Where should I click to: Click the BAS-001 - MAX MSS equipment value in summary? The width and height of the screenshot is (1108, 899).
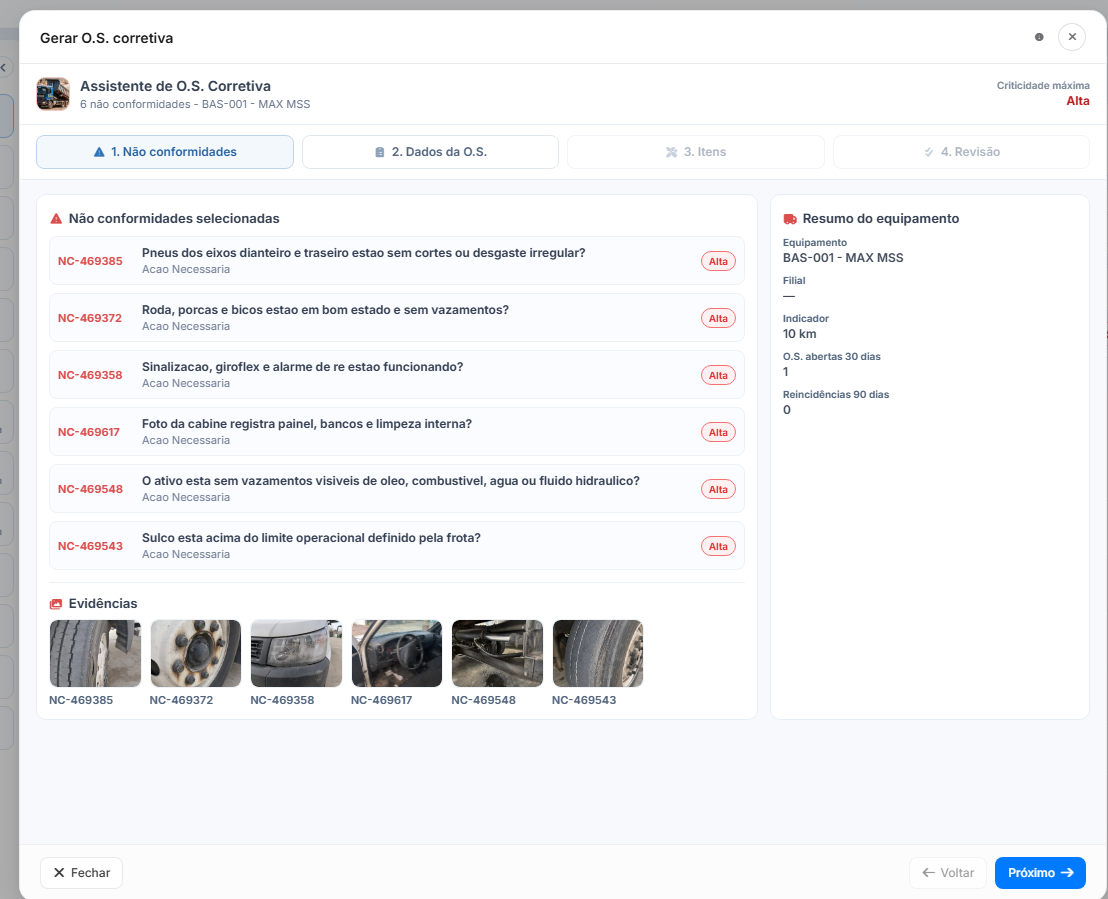coord(843,258)
